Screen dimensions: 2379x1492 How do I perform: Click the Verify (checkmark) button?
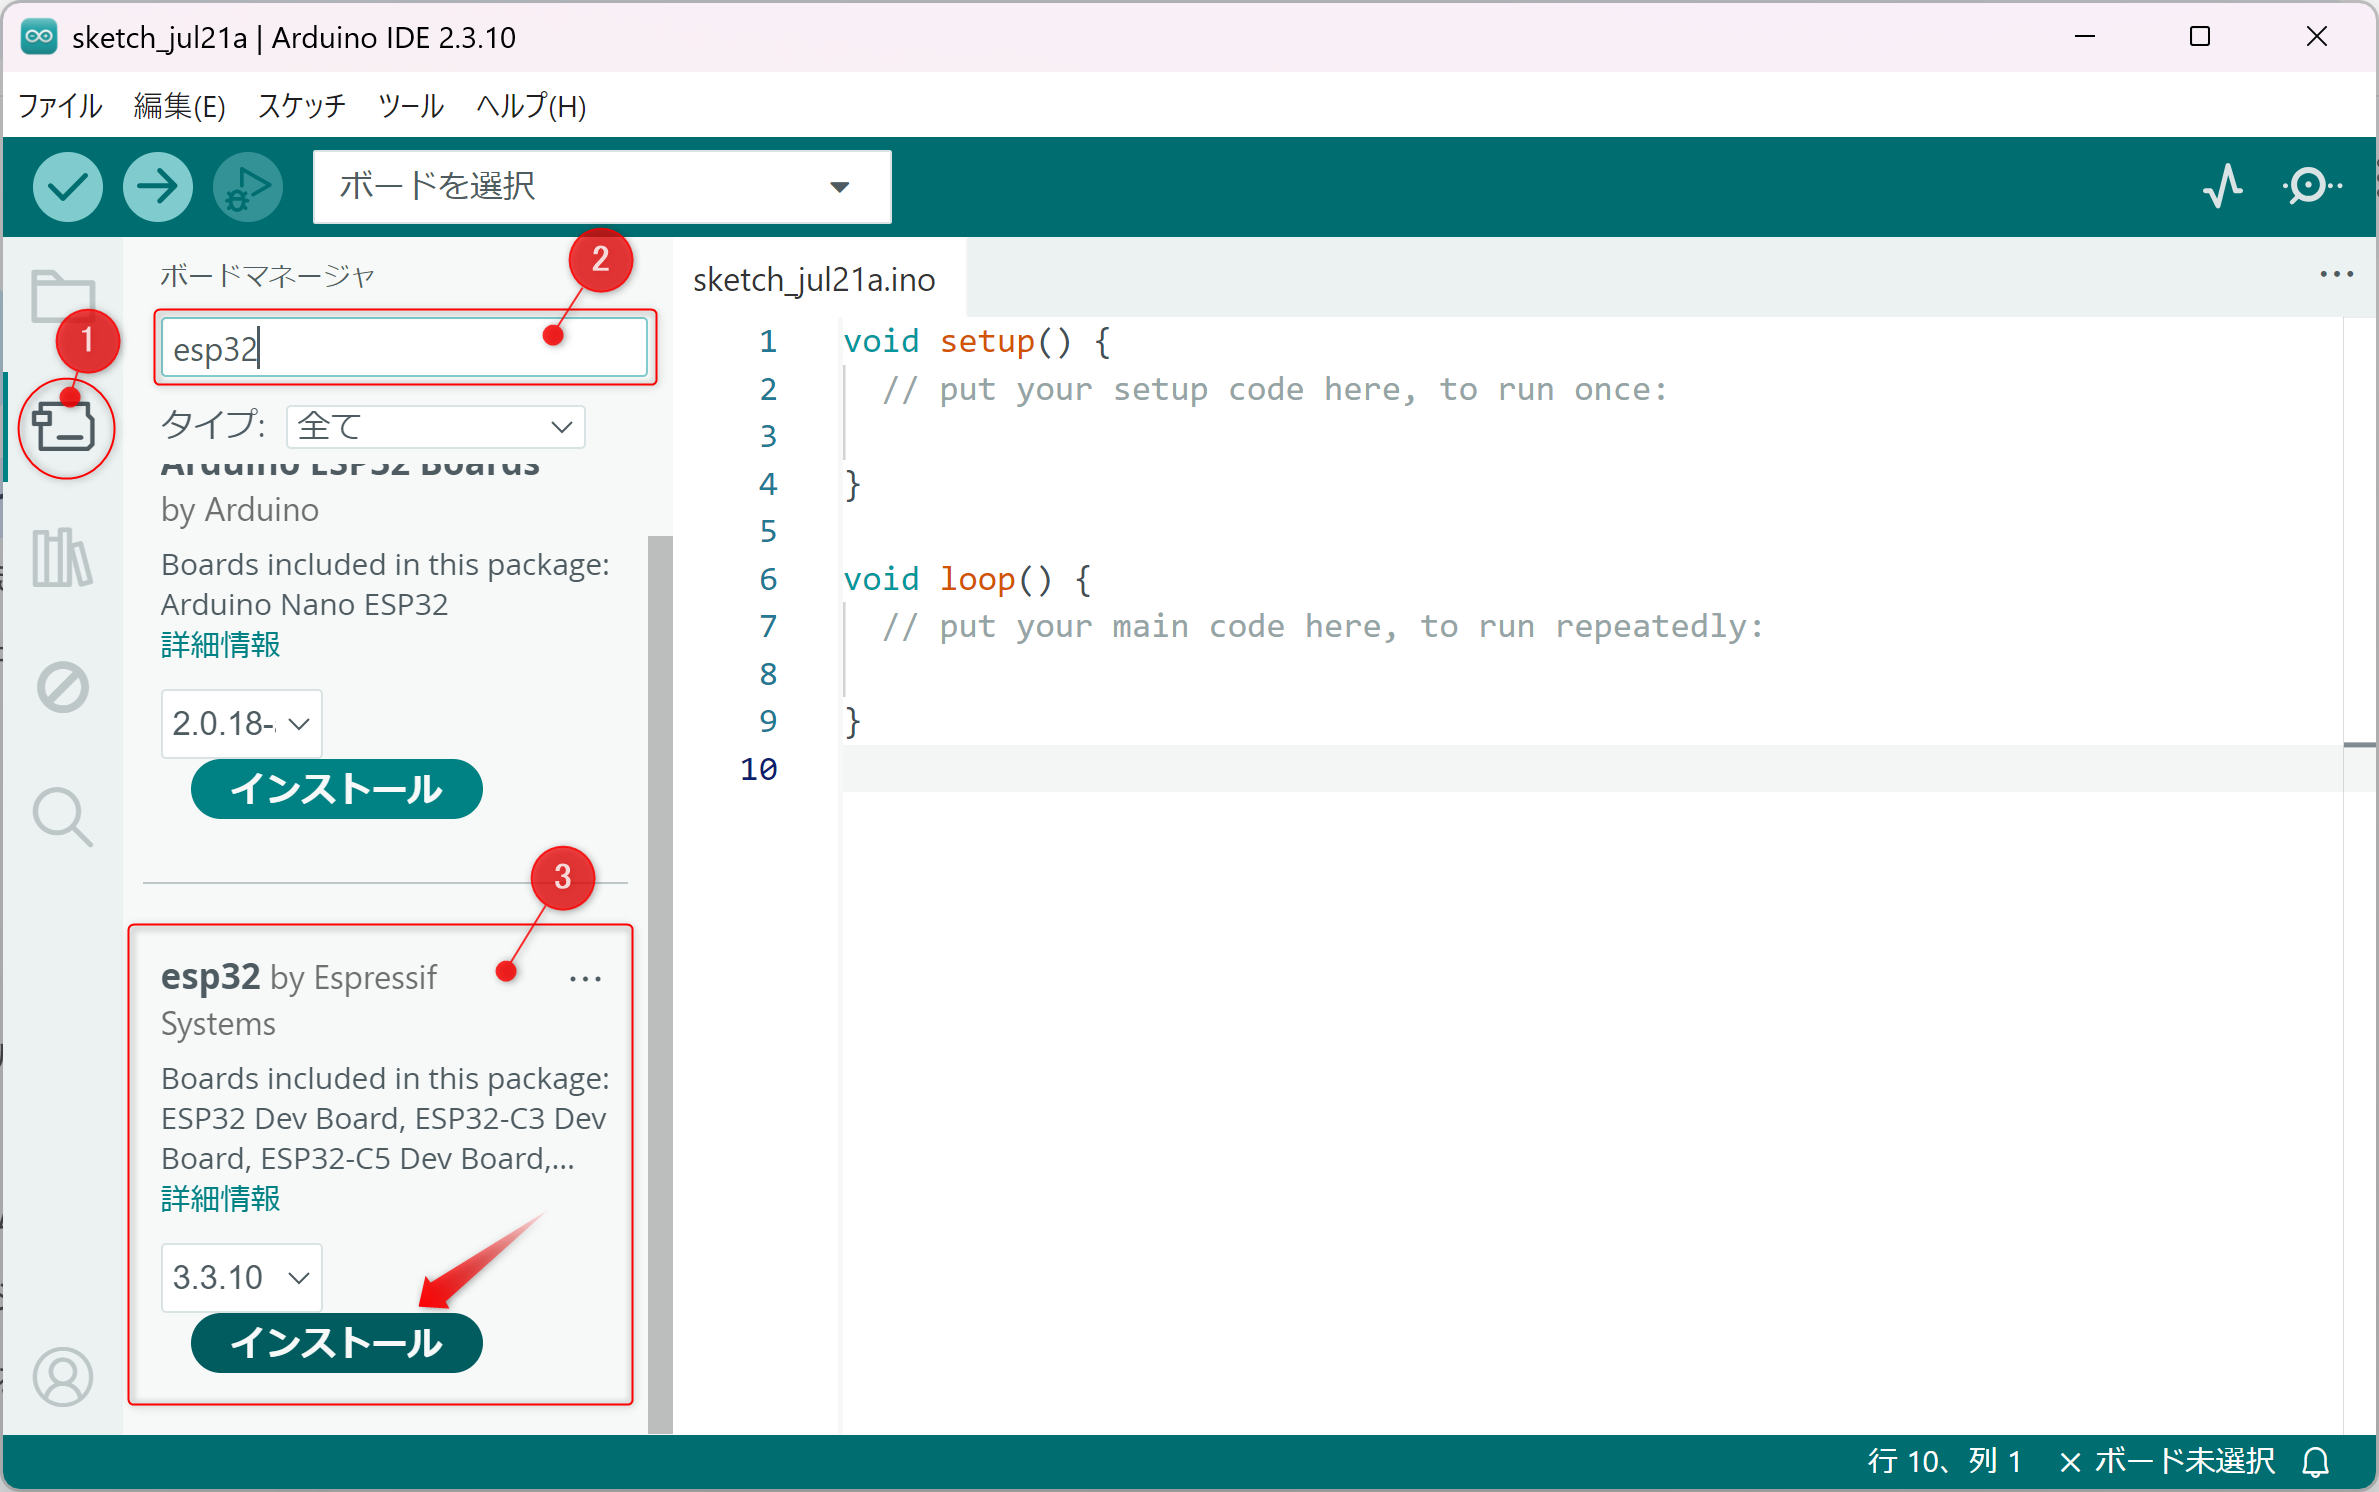pos(67,187)
